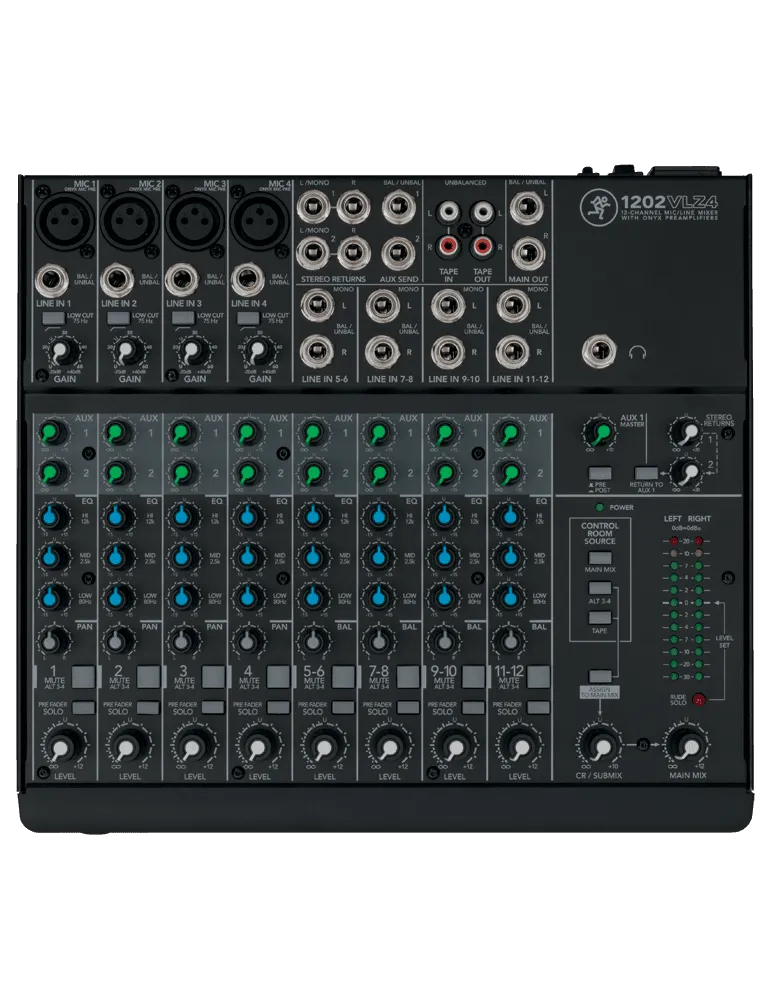The image size is (771, 1000).
Task: Click the green POWER indicator LED
Action: 600,508
